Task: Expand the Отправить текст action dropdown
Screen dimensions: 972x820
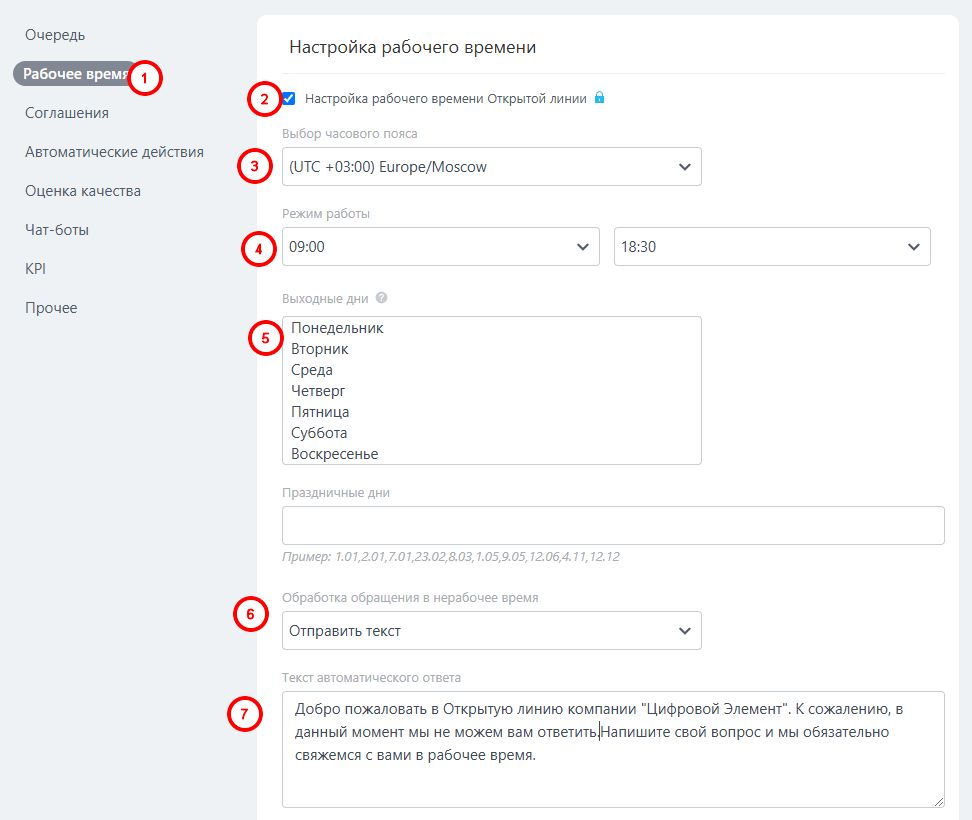Action: click(x=491, y=631)
